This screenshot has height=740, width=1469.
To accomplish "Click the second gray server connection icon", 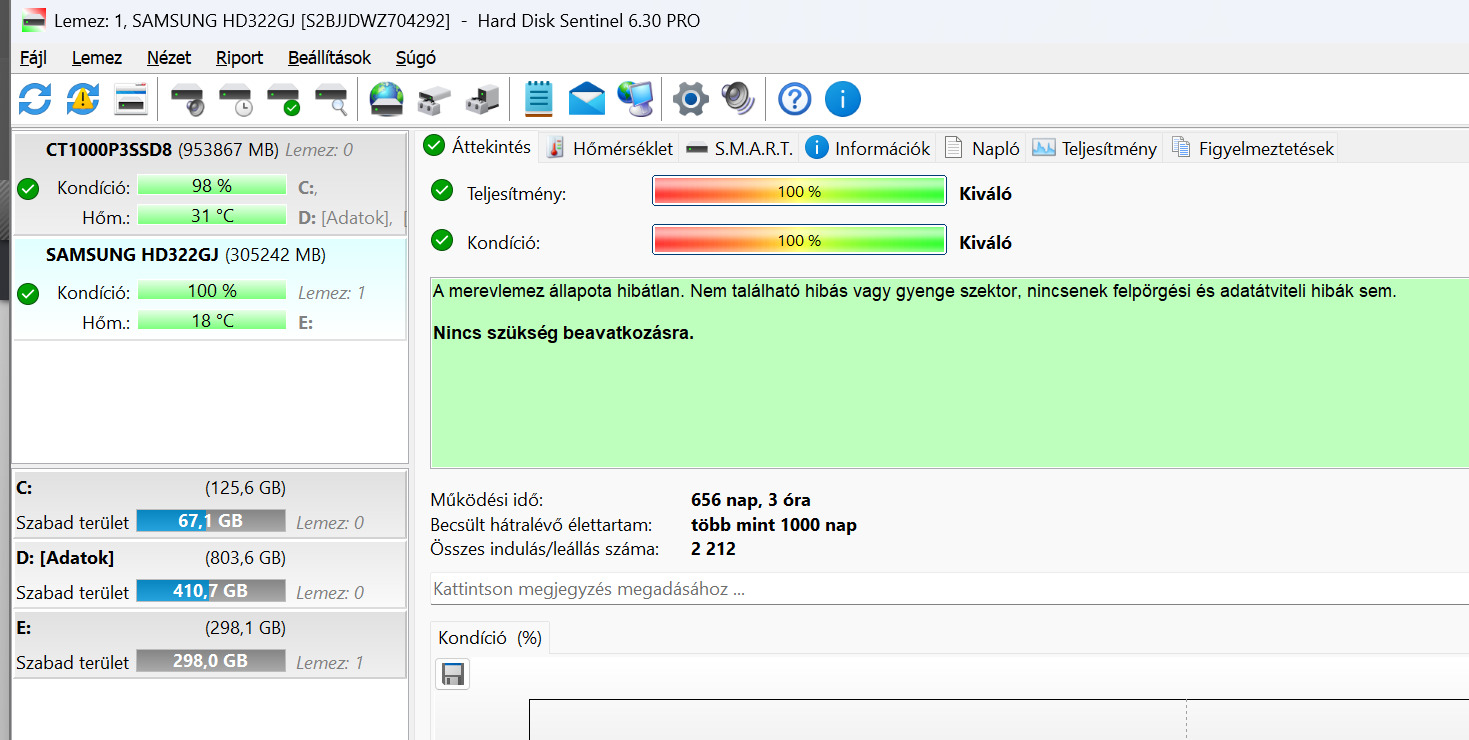I will [x=483, y=100].
